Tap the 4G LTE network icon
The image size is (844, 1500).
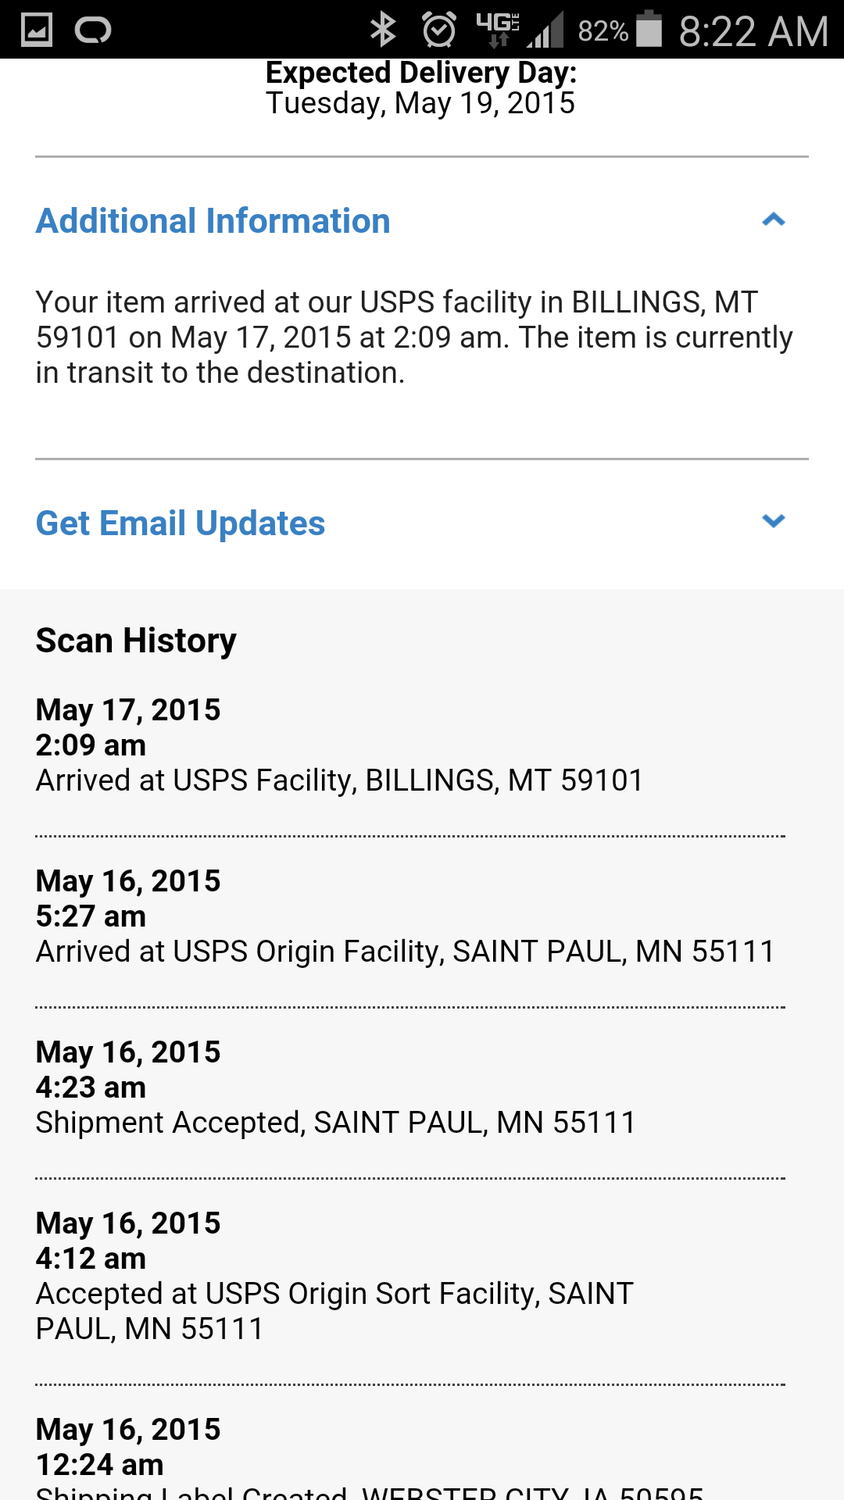[x=498, y=28]
